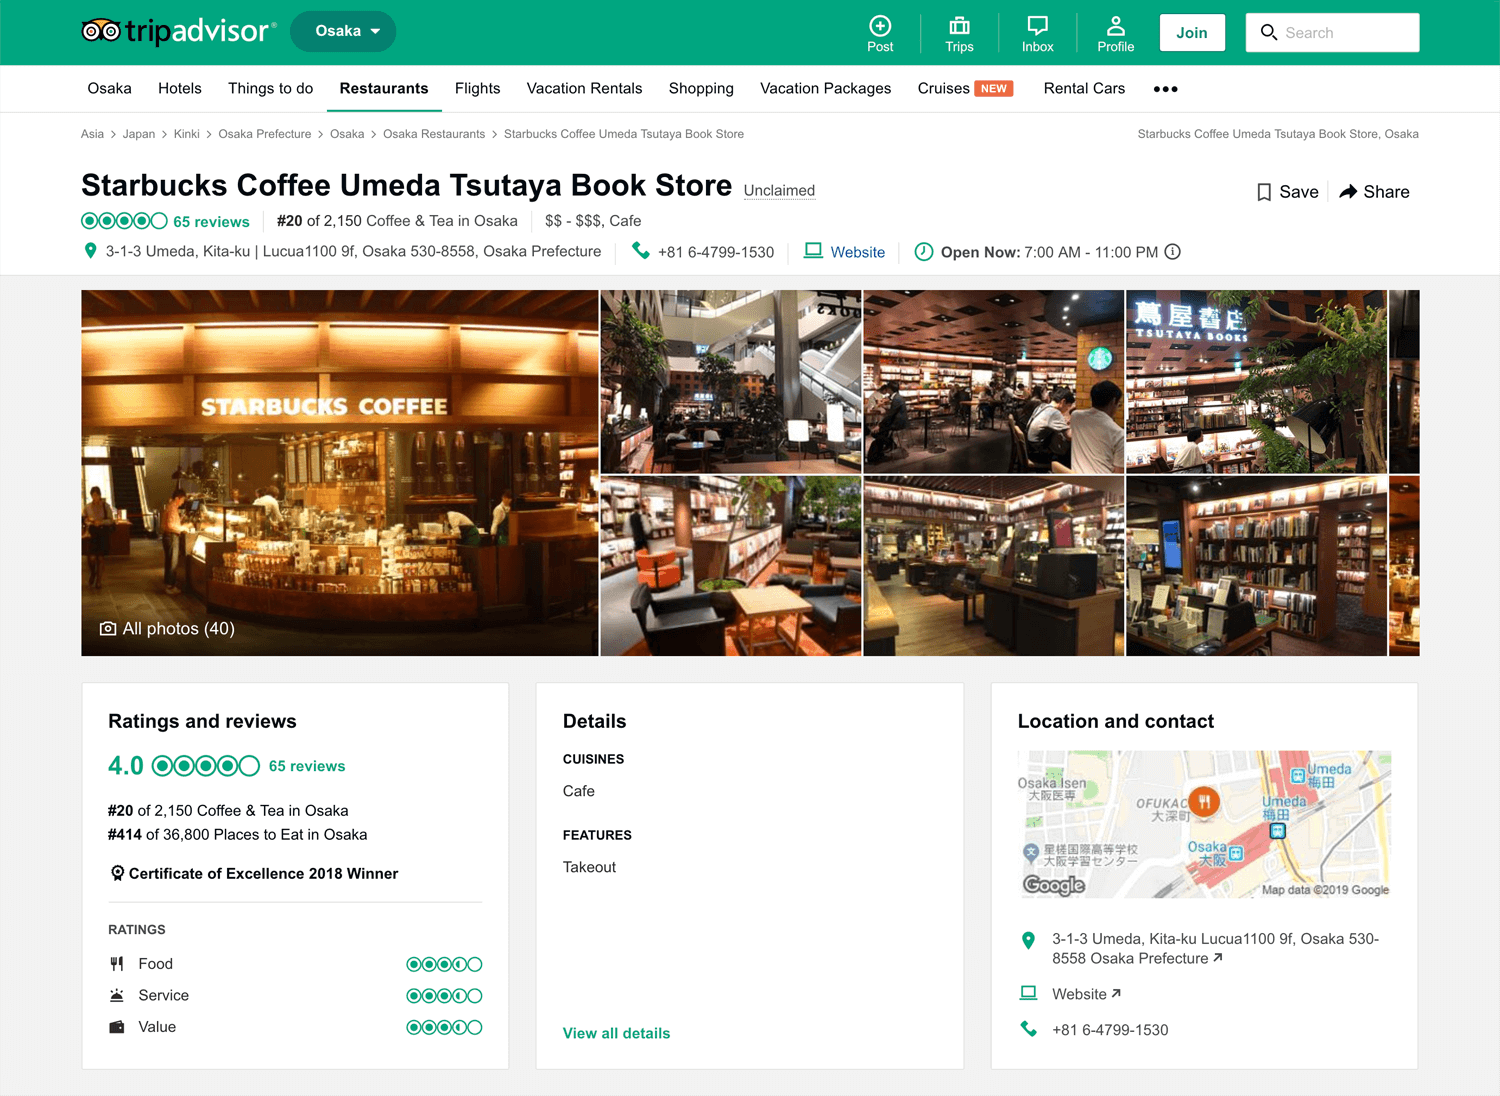1500x1096 pixels.
Task: Open the atrium escalator photo thumbnail
Action: tap(731, 381)
